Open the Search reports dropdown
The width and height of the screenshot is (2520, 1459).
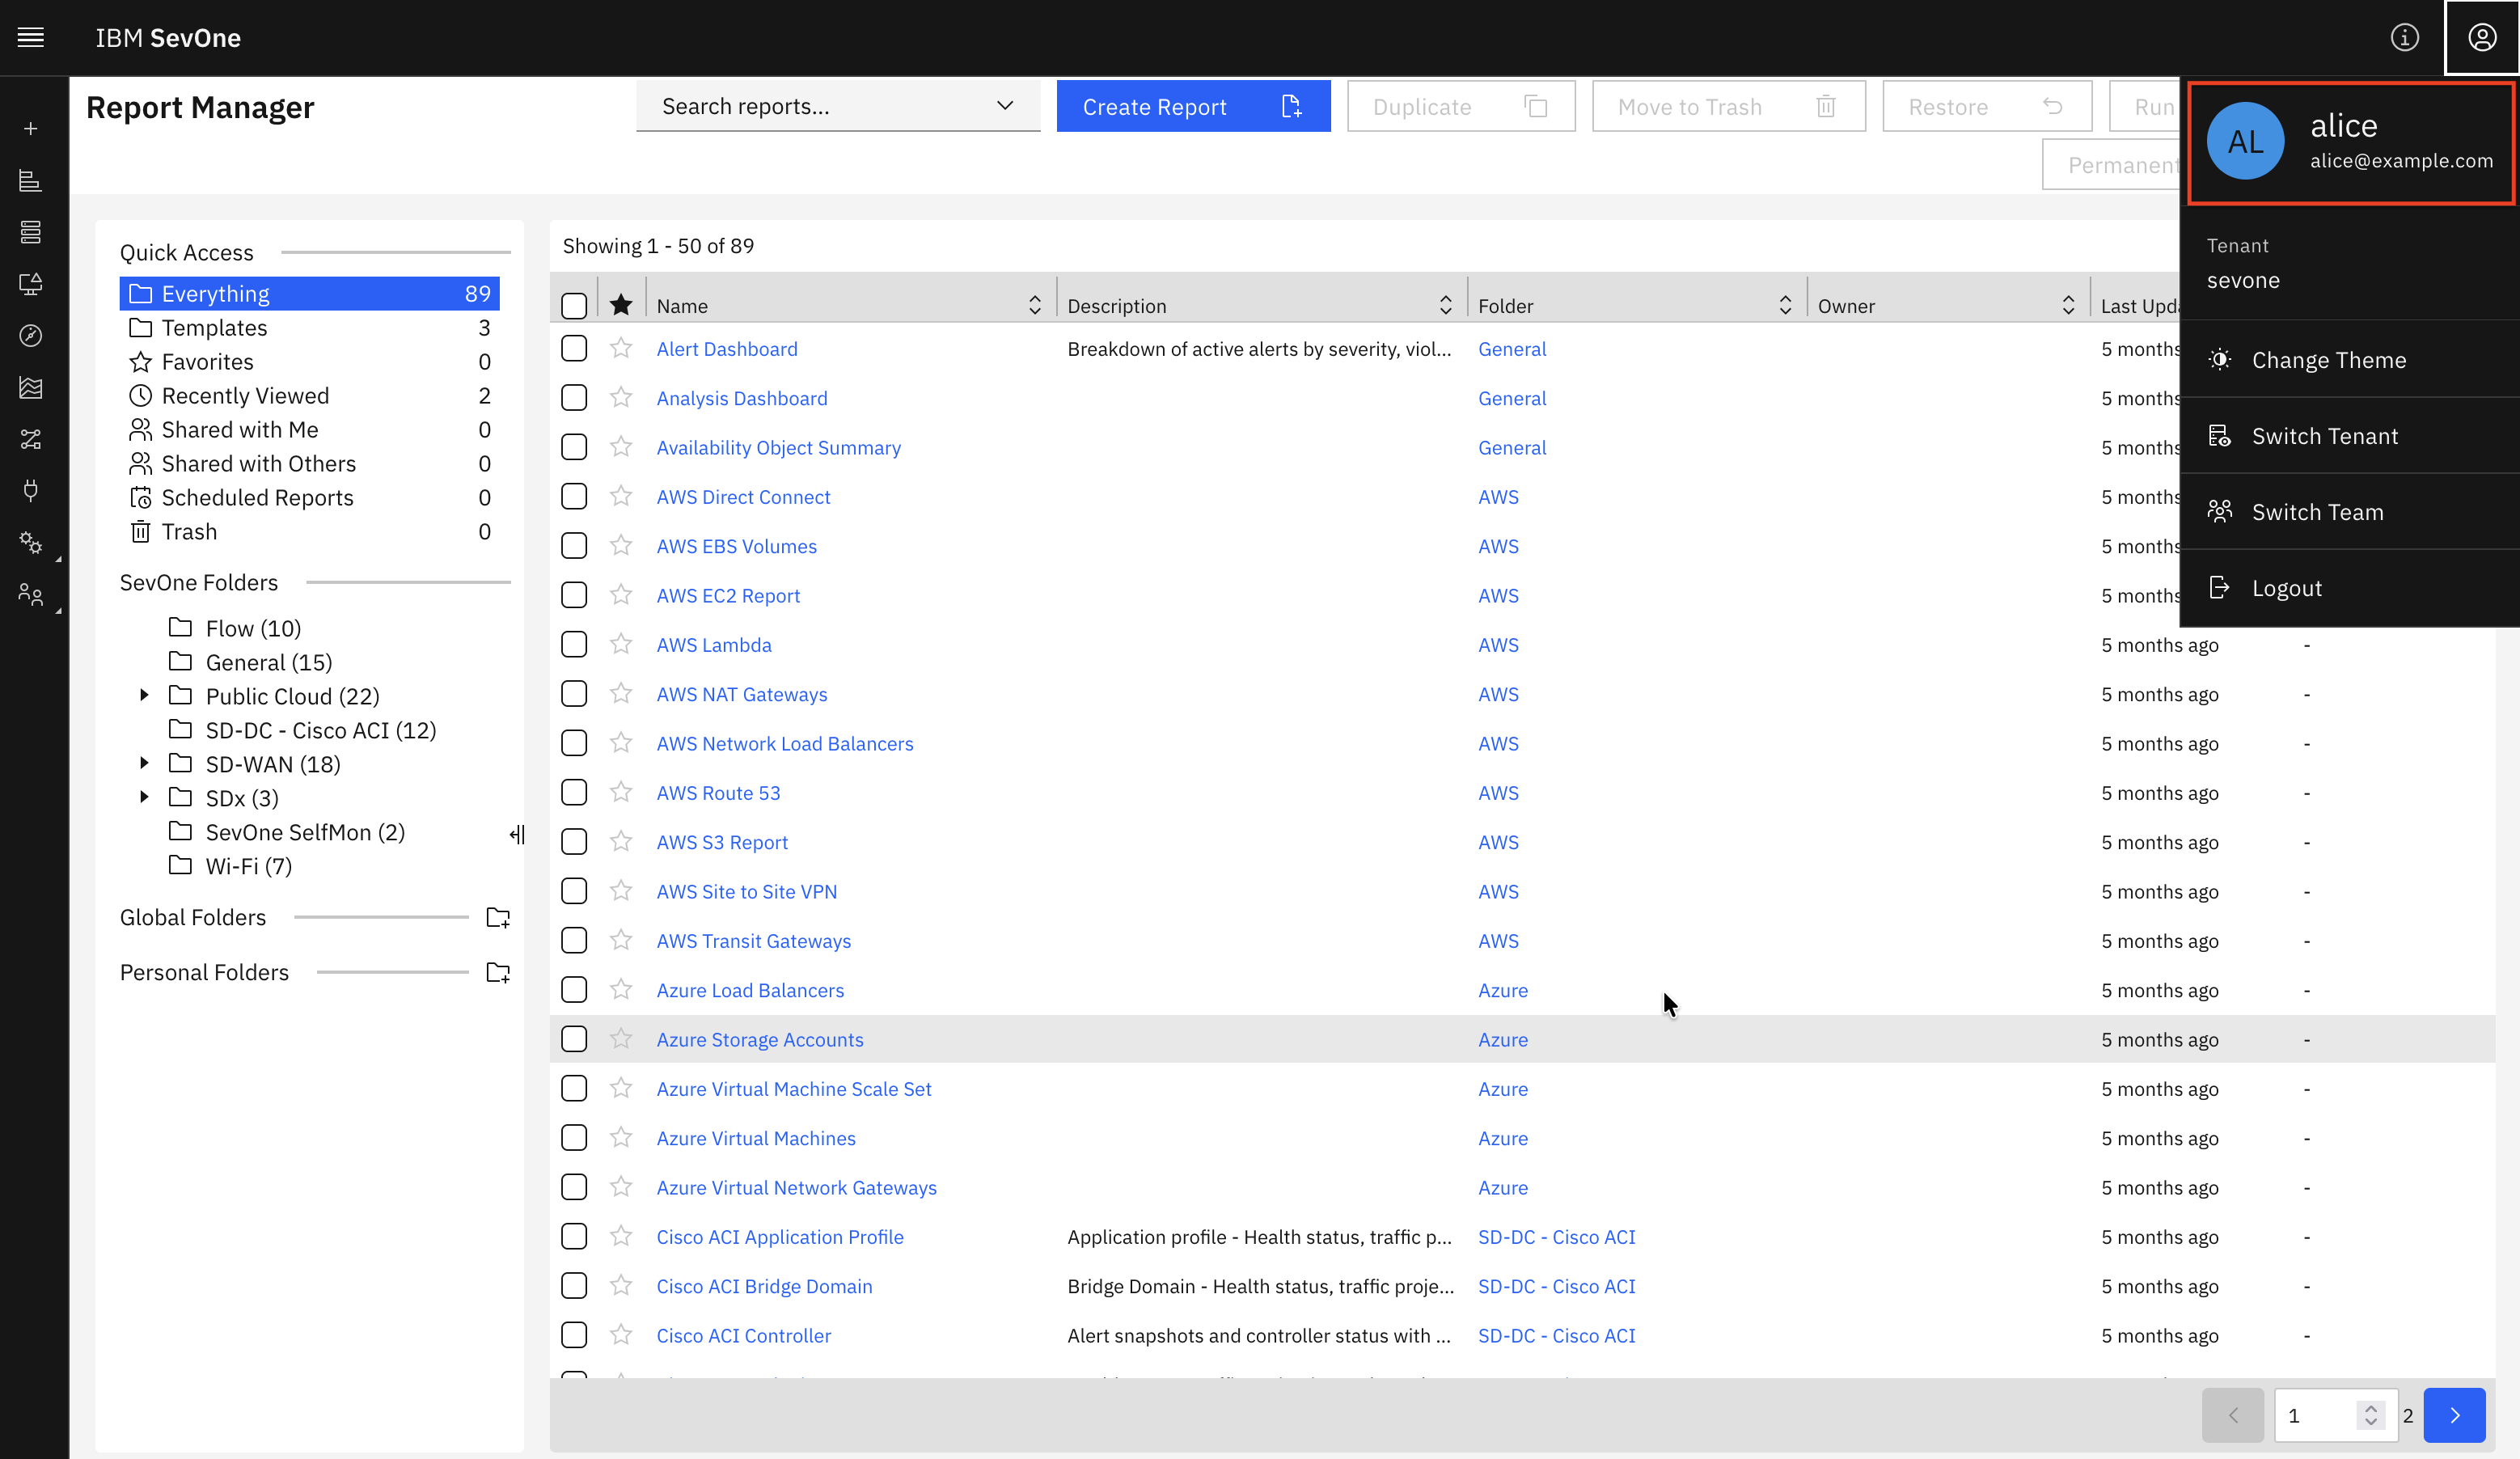point(838,106)
